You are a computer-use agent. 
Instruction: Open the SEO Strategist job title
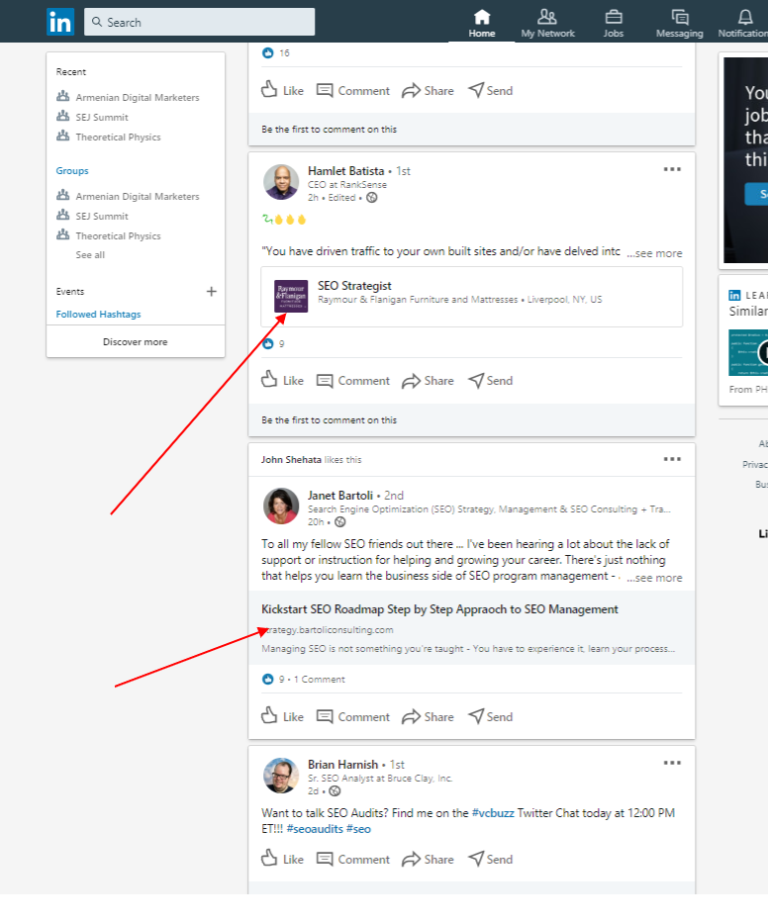tap(355, 286)
